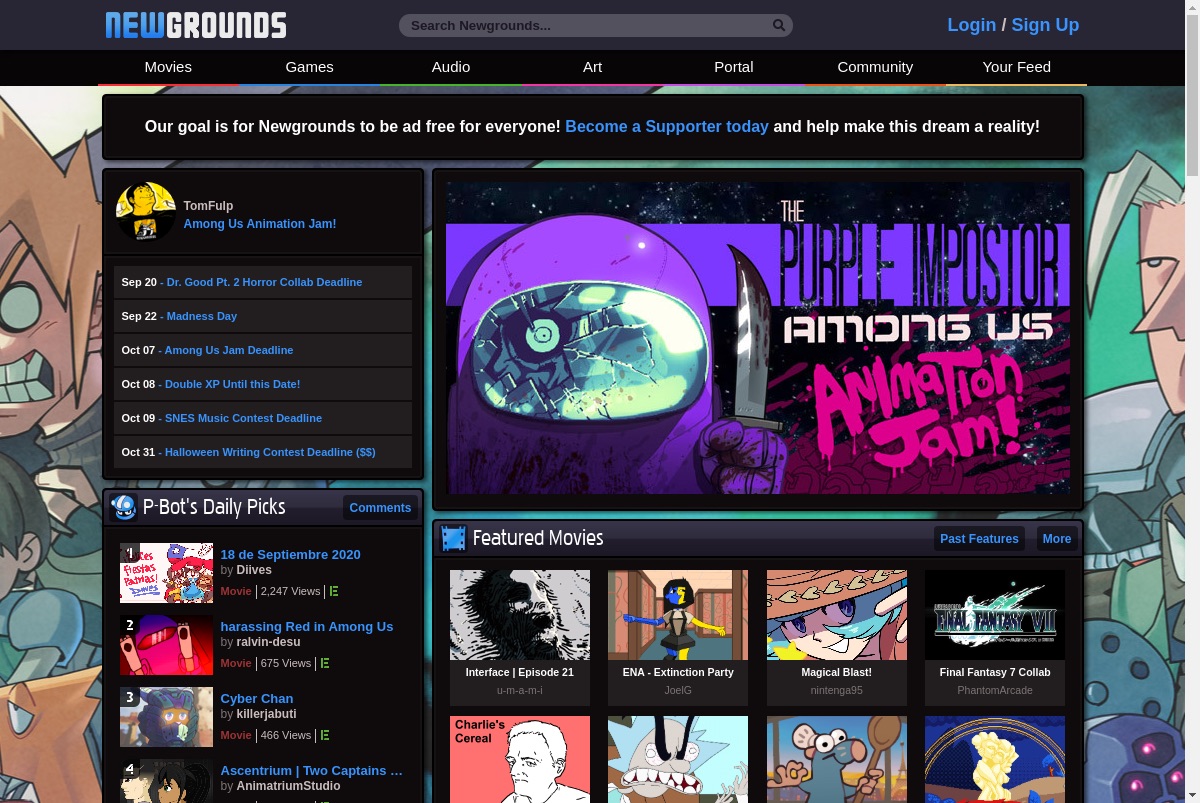The image size is (1200, 803).
Task: Open harassing Red in Among Us title
Action: pyautogui.click(x=307, y=627)
